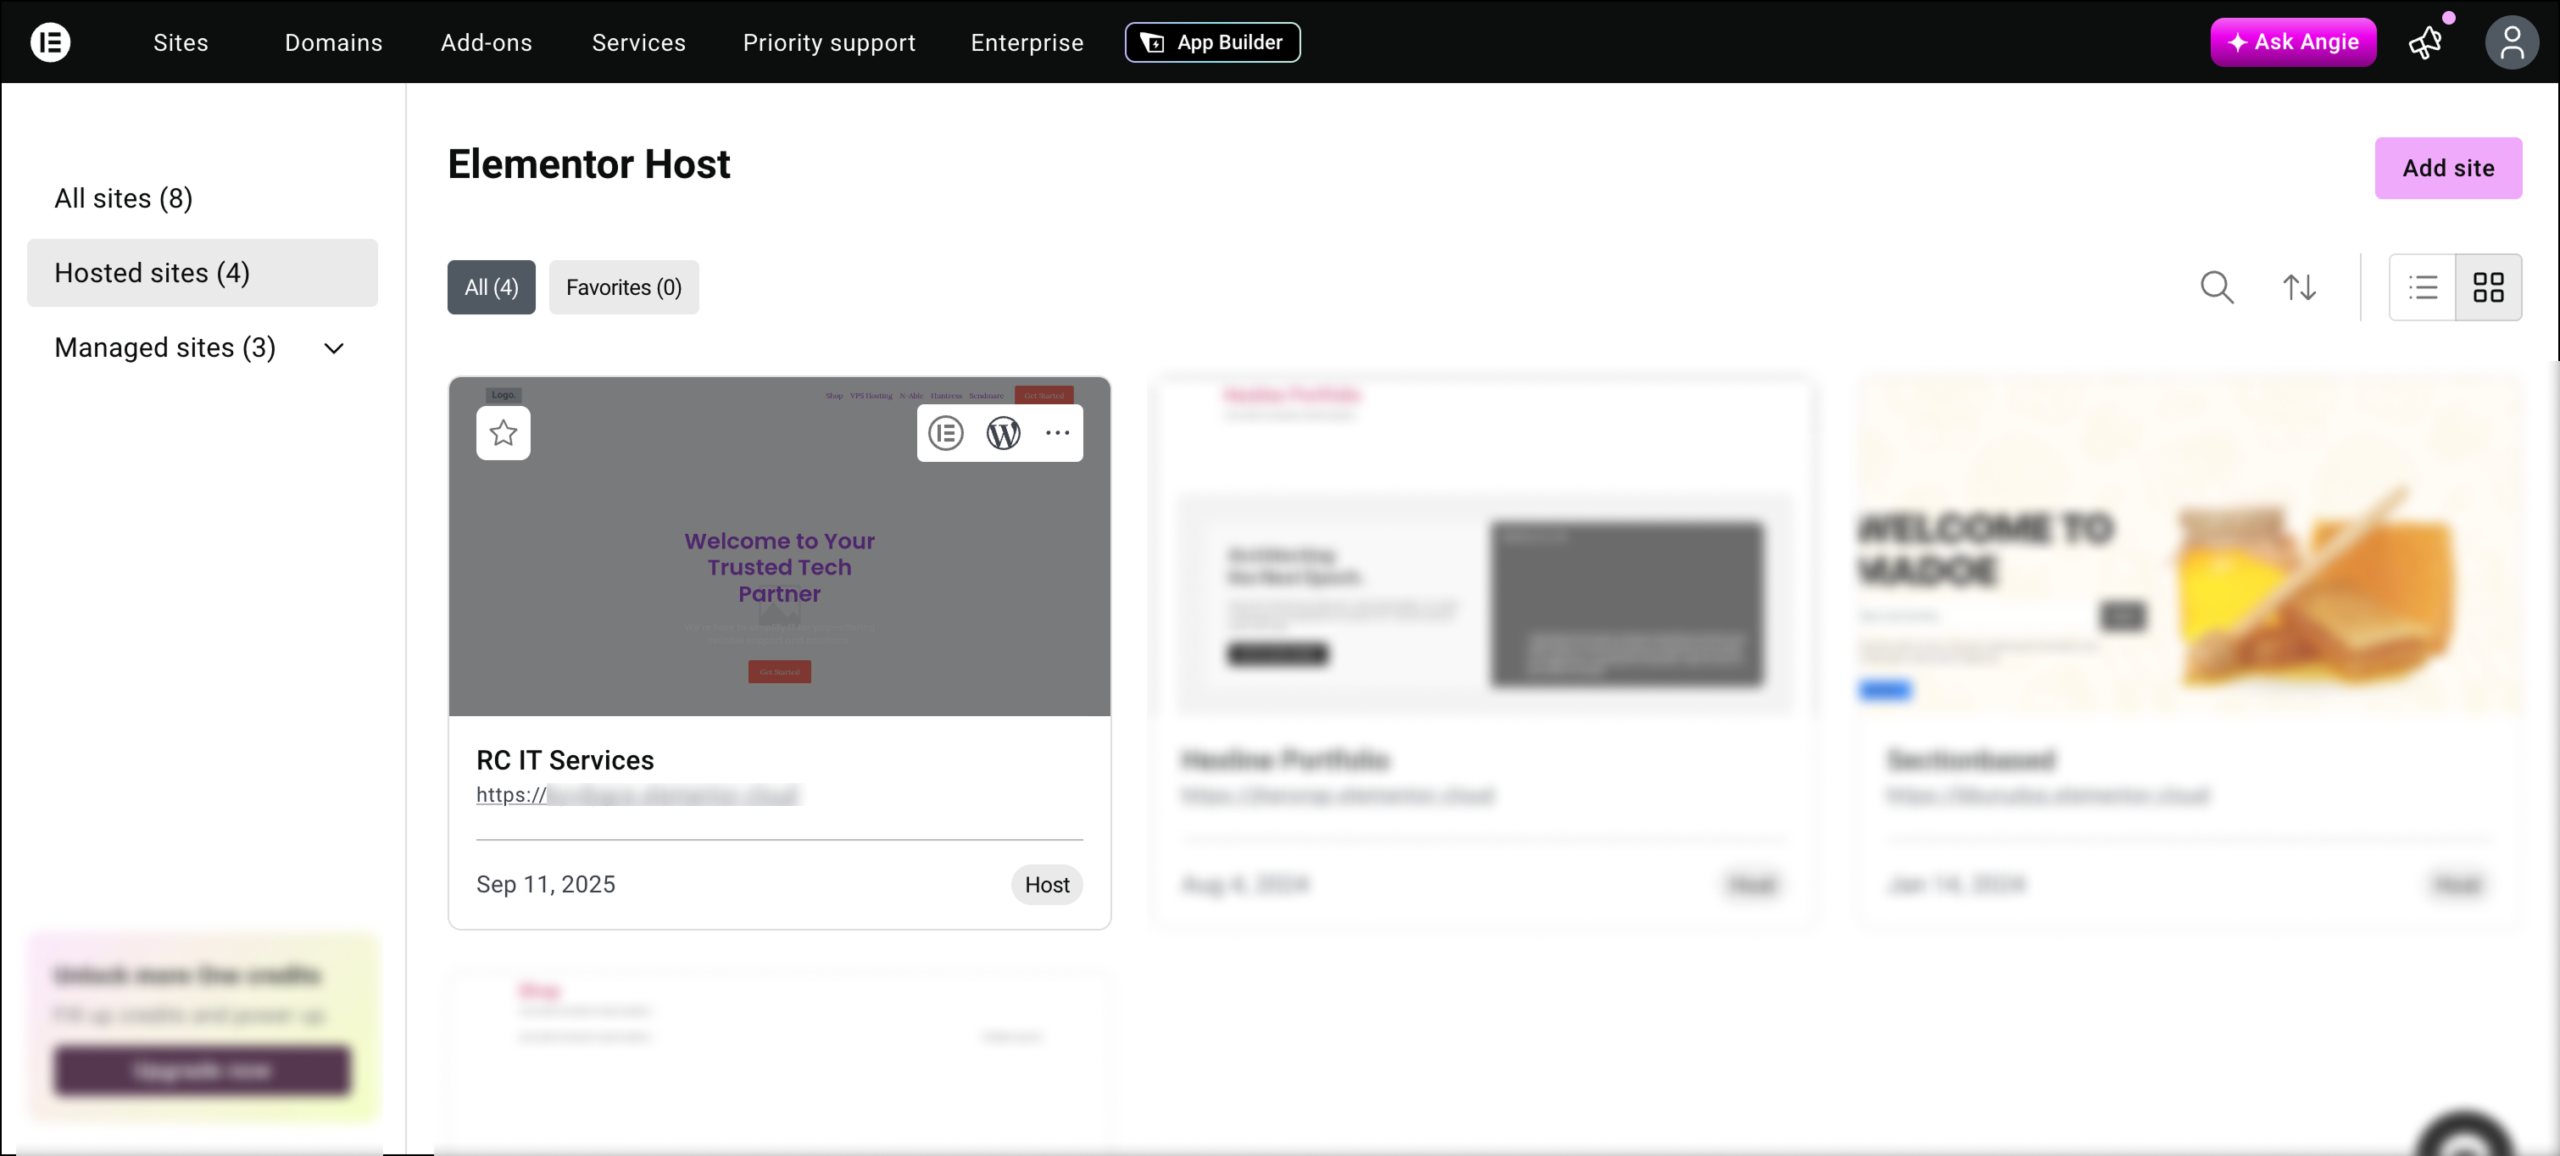The height and width of the screenshot is (1156, 2560).
Task: Expand Managed sites chevron
Action: 334,348
